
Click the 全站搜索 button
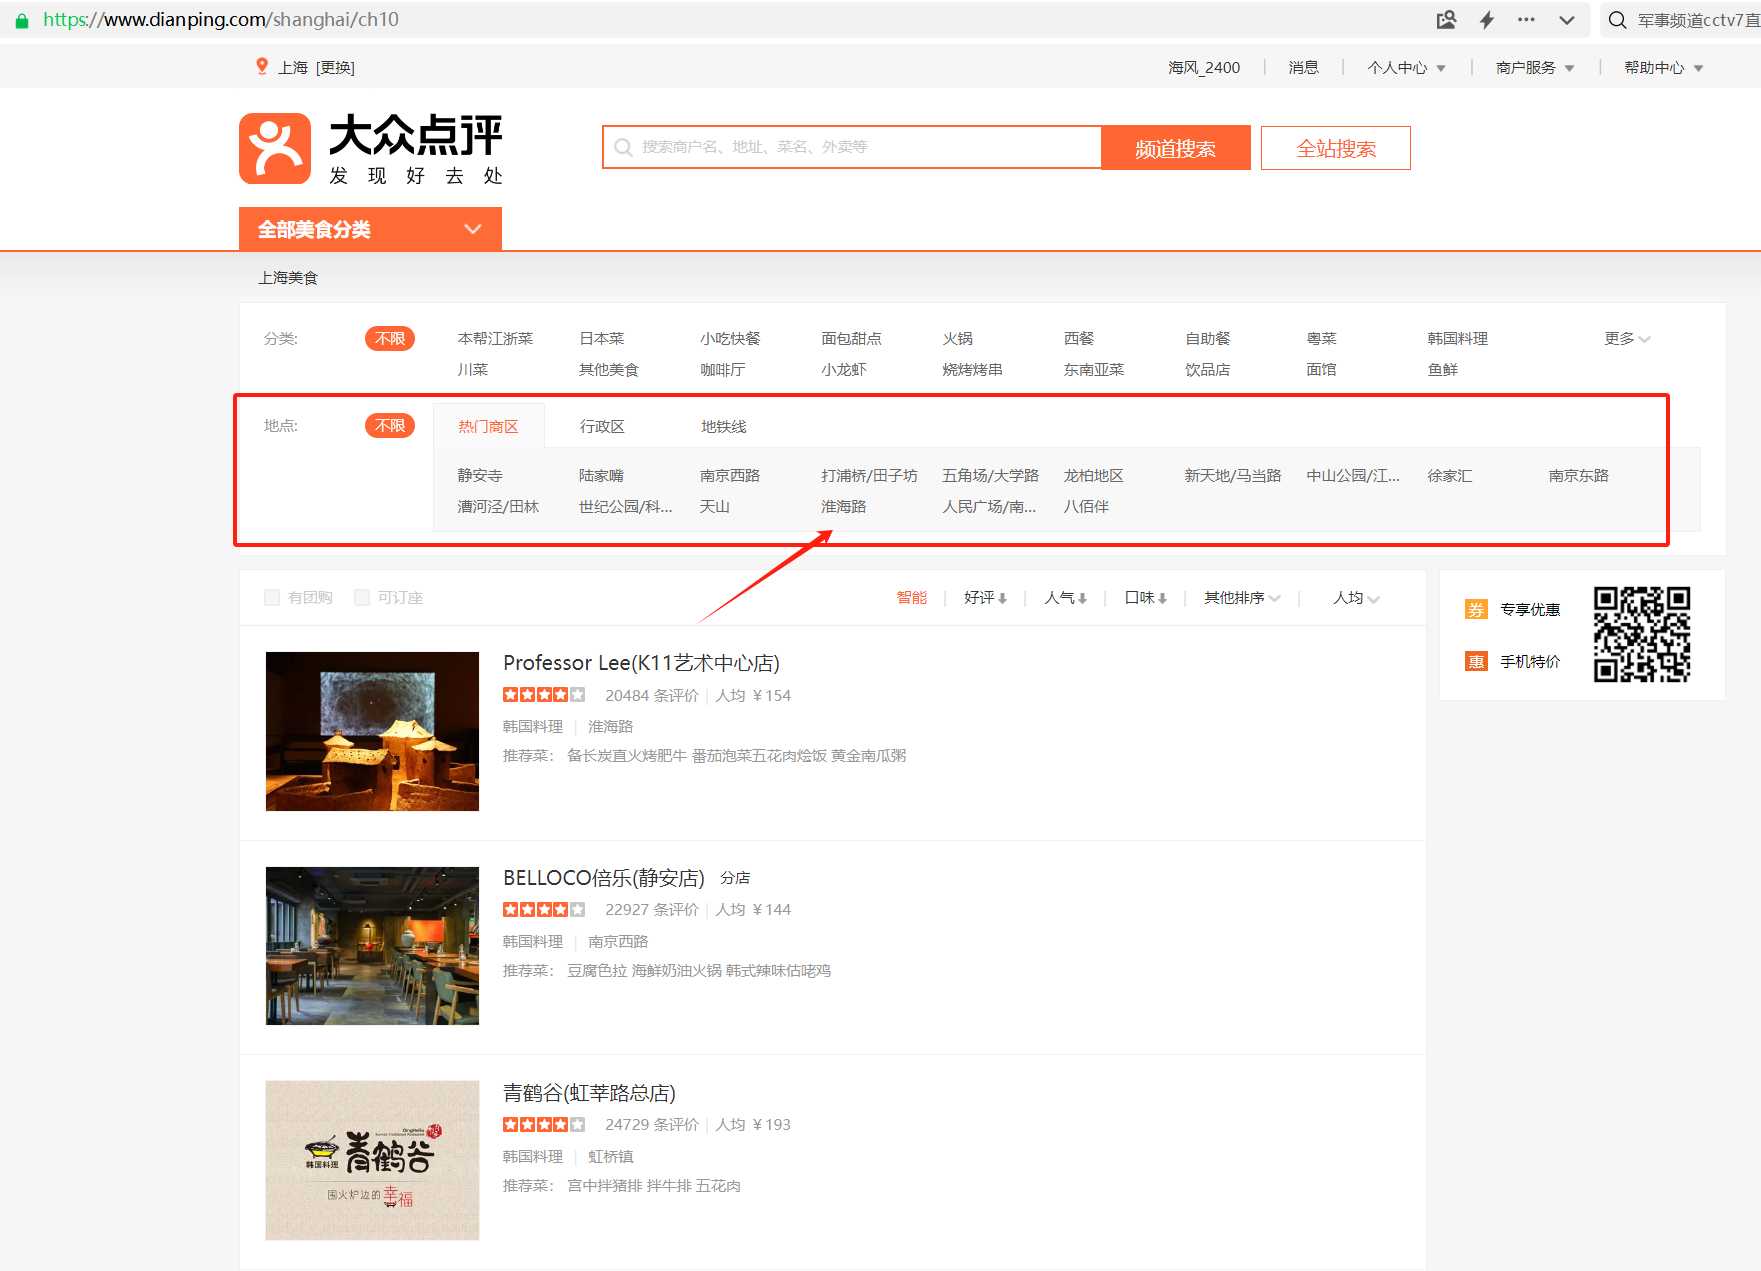tap(1335, 148)
